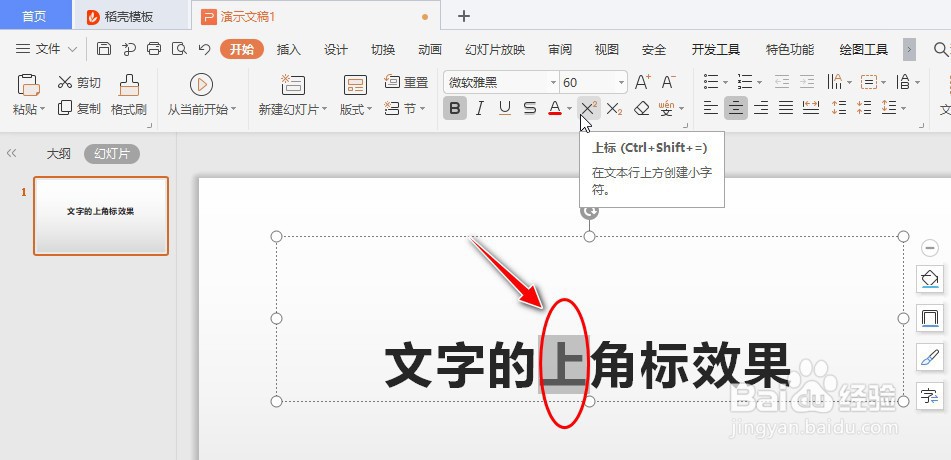Click decrease paragraph spacing icon
Viewport: 951px width, 460px height.
[864, 108]
